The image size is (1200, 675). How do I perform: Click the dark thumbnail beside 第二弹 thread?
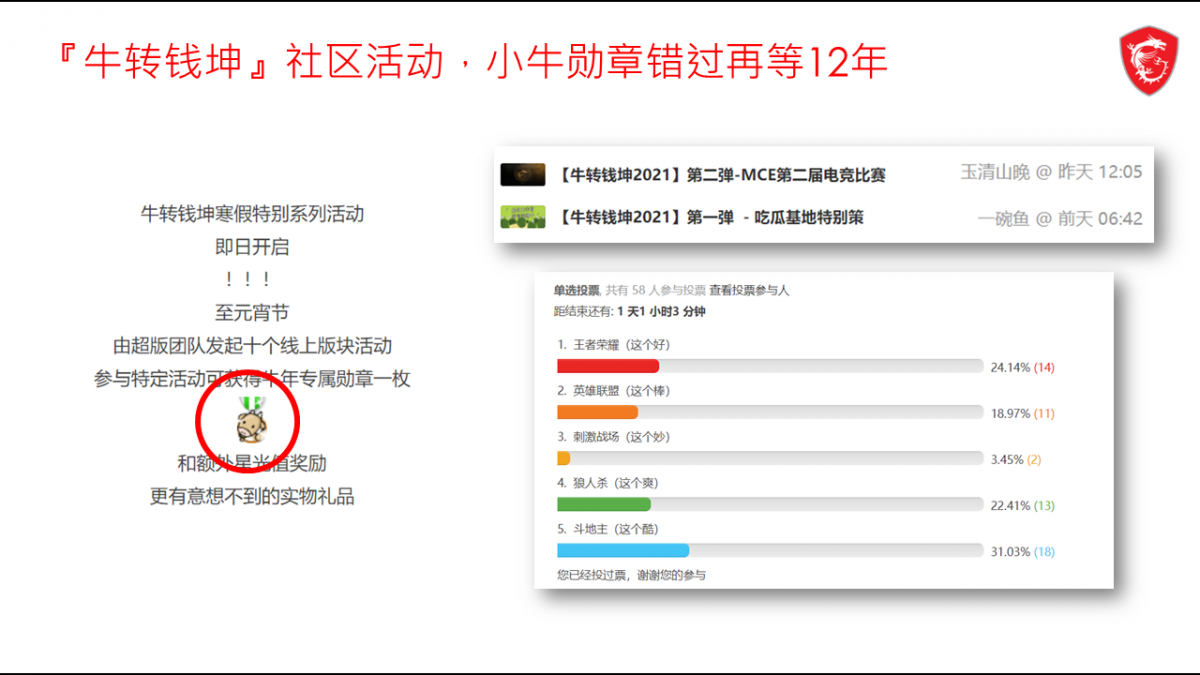tap(522, 175)
